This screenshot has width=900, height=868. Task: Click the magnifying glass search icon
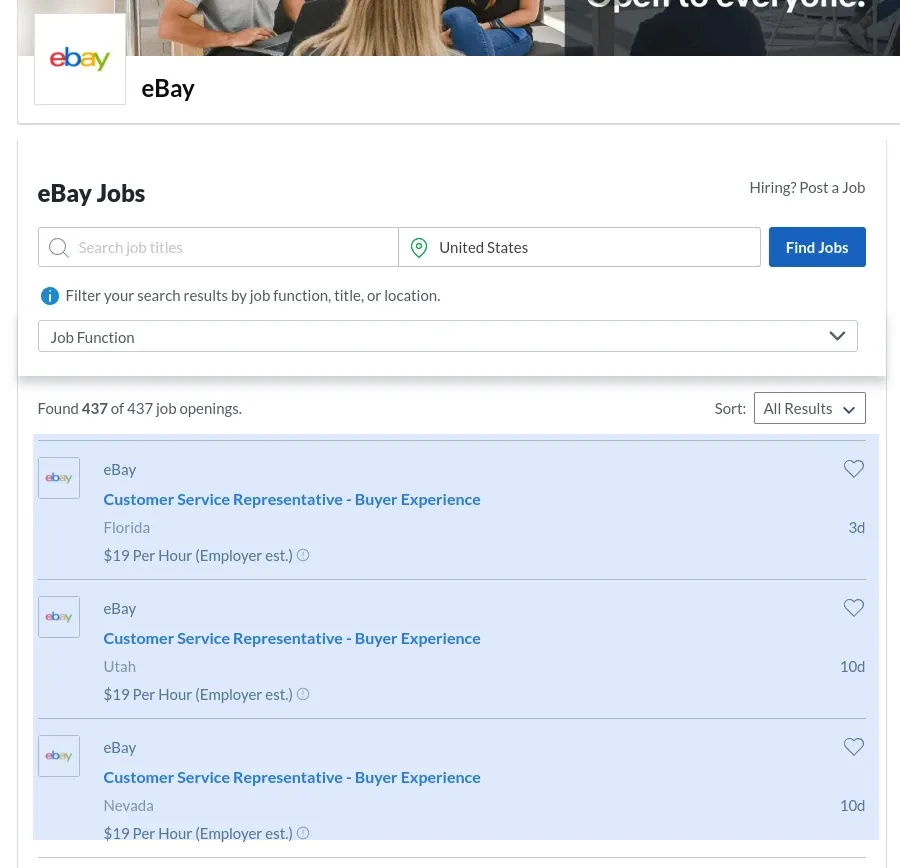[59, 247]
